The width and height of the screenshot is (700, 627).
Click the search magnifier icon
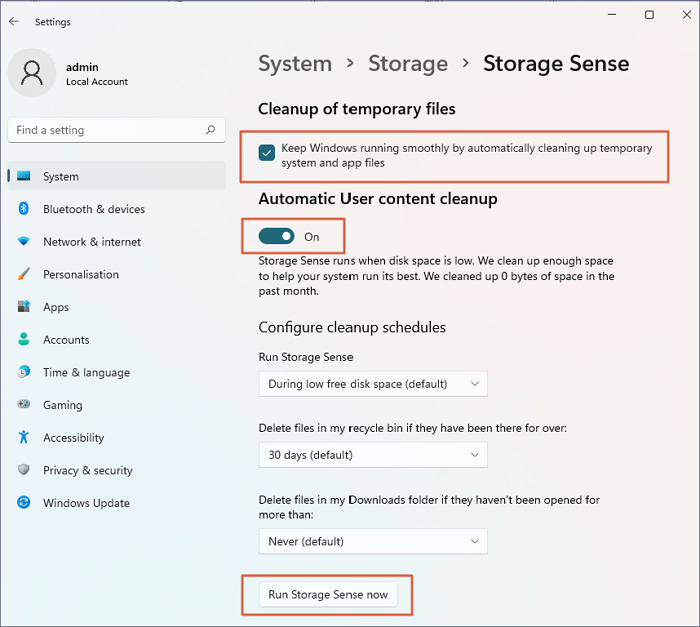210,130
